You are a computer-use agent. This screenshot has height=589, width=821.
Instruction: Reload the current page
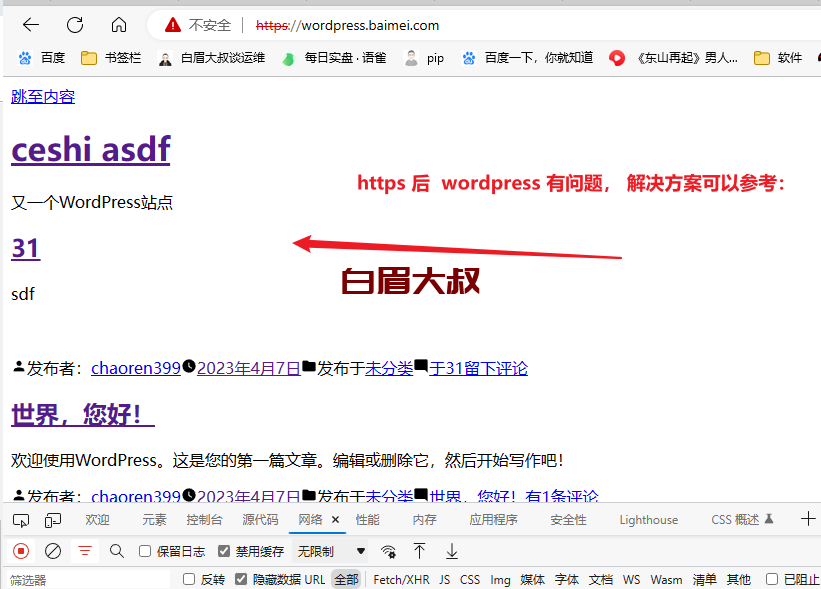75,25
